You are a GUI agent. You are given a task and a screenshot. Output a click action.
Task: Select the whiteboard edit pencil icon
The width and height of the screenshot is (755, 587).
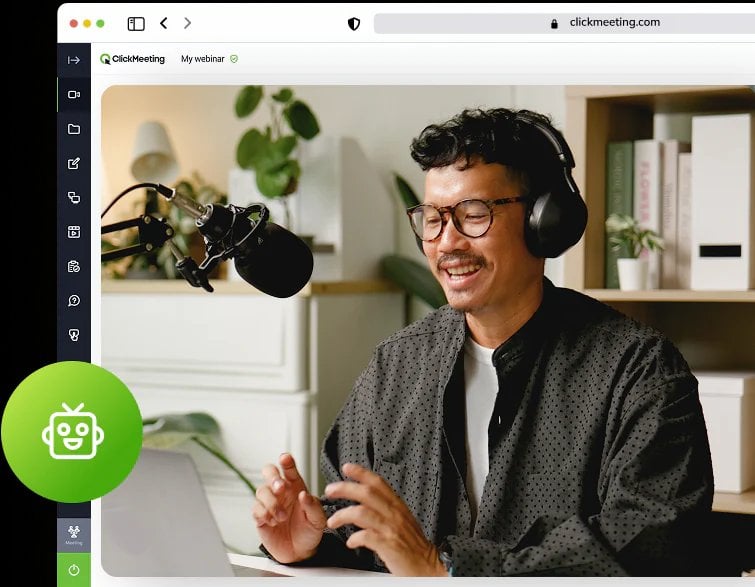tap(74, 163)
